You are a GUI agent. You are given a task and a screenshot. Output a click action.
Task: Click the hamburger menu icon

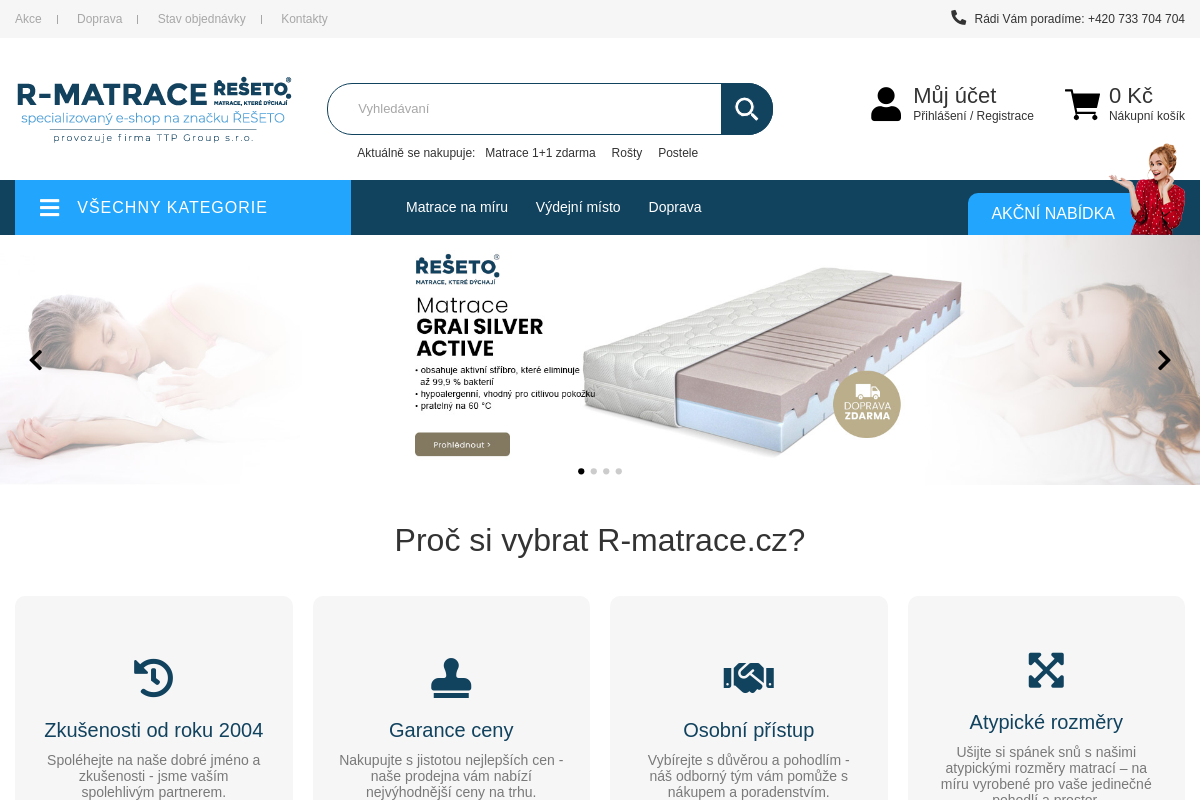click(50, 207)
